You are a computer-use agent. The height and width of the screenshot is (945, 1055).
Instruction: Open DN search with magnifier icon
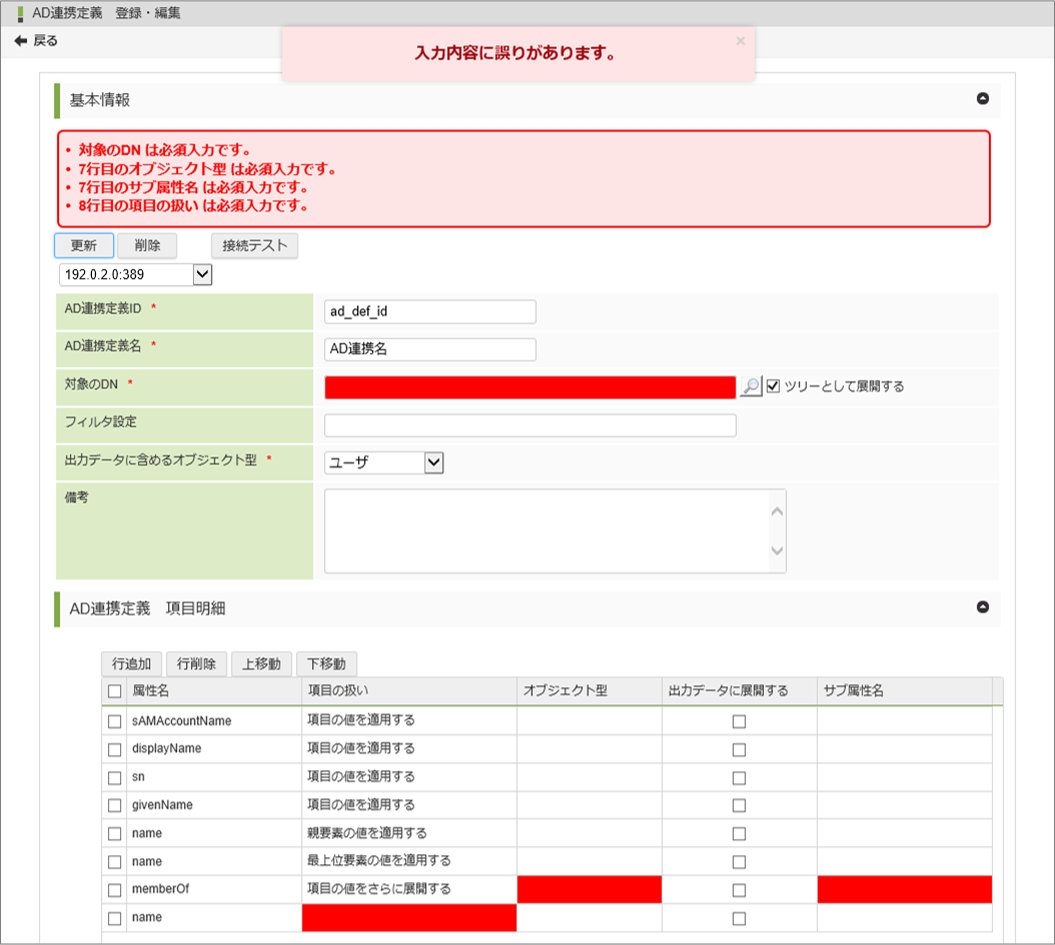pyautogui.click(x=750, y=387)
